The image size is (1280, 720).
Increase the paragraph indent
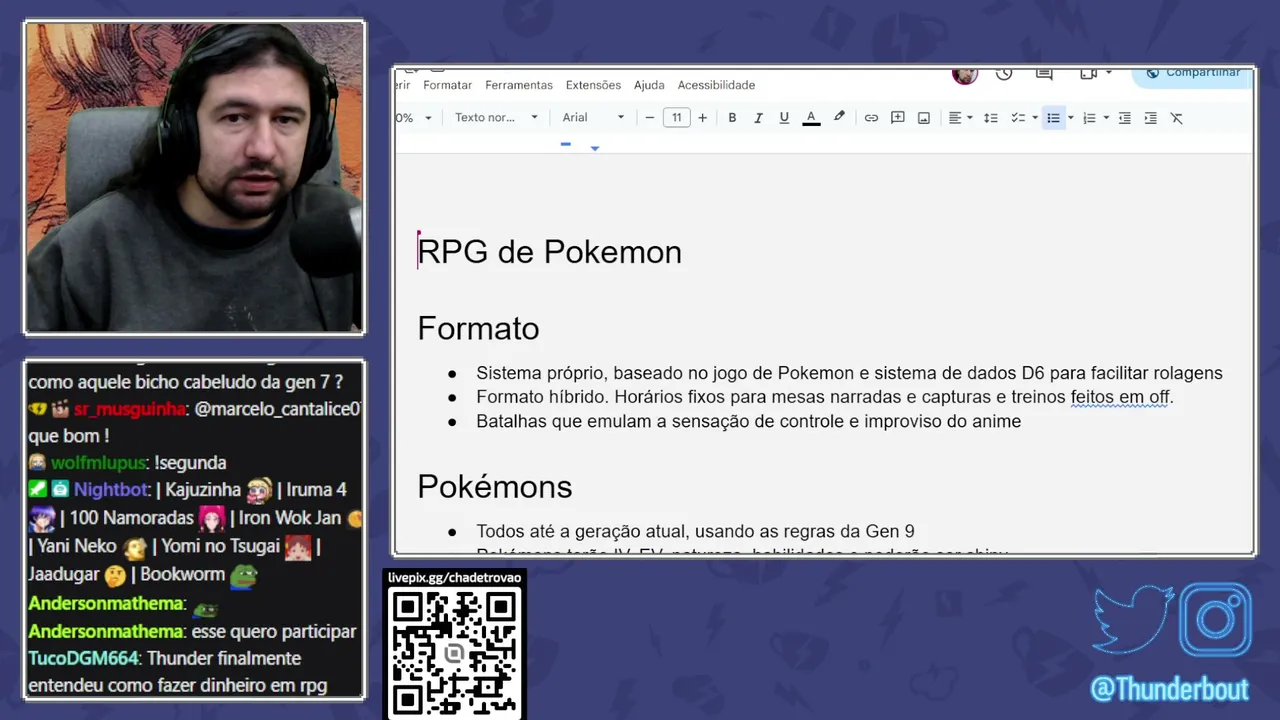pos(1151,118)
